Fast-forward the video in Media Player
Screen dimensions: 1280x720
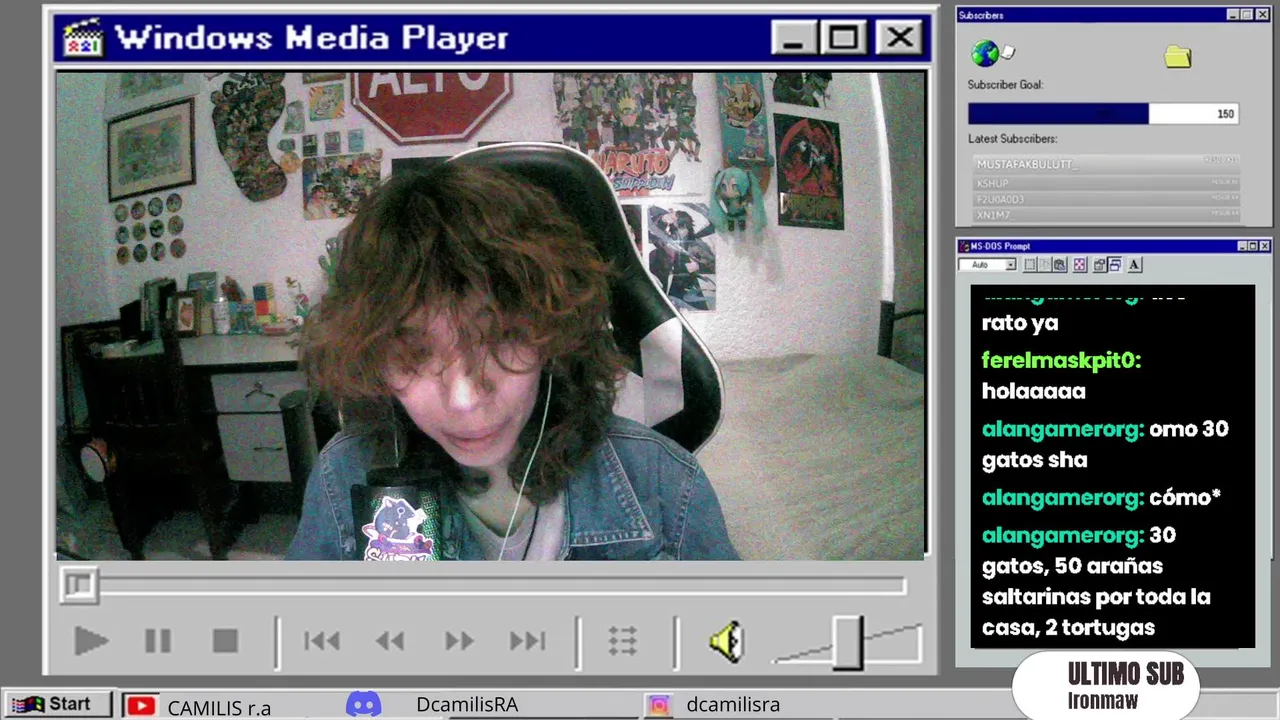tap(459, 641)
